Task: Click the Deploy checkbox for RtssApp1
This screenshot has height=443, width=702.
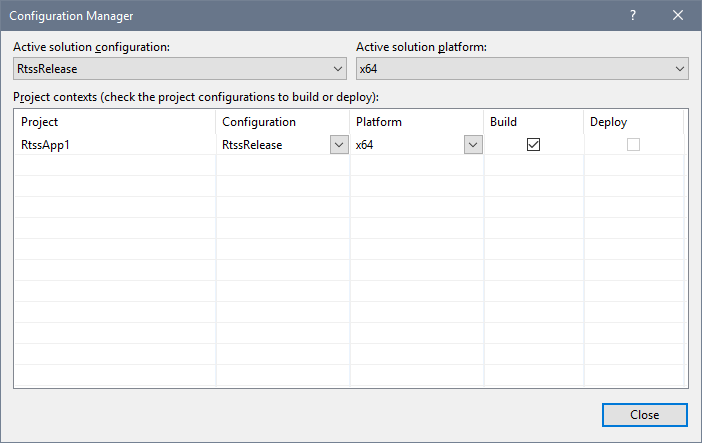Action: 632,144
